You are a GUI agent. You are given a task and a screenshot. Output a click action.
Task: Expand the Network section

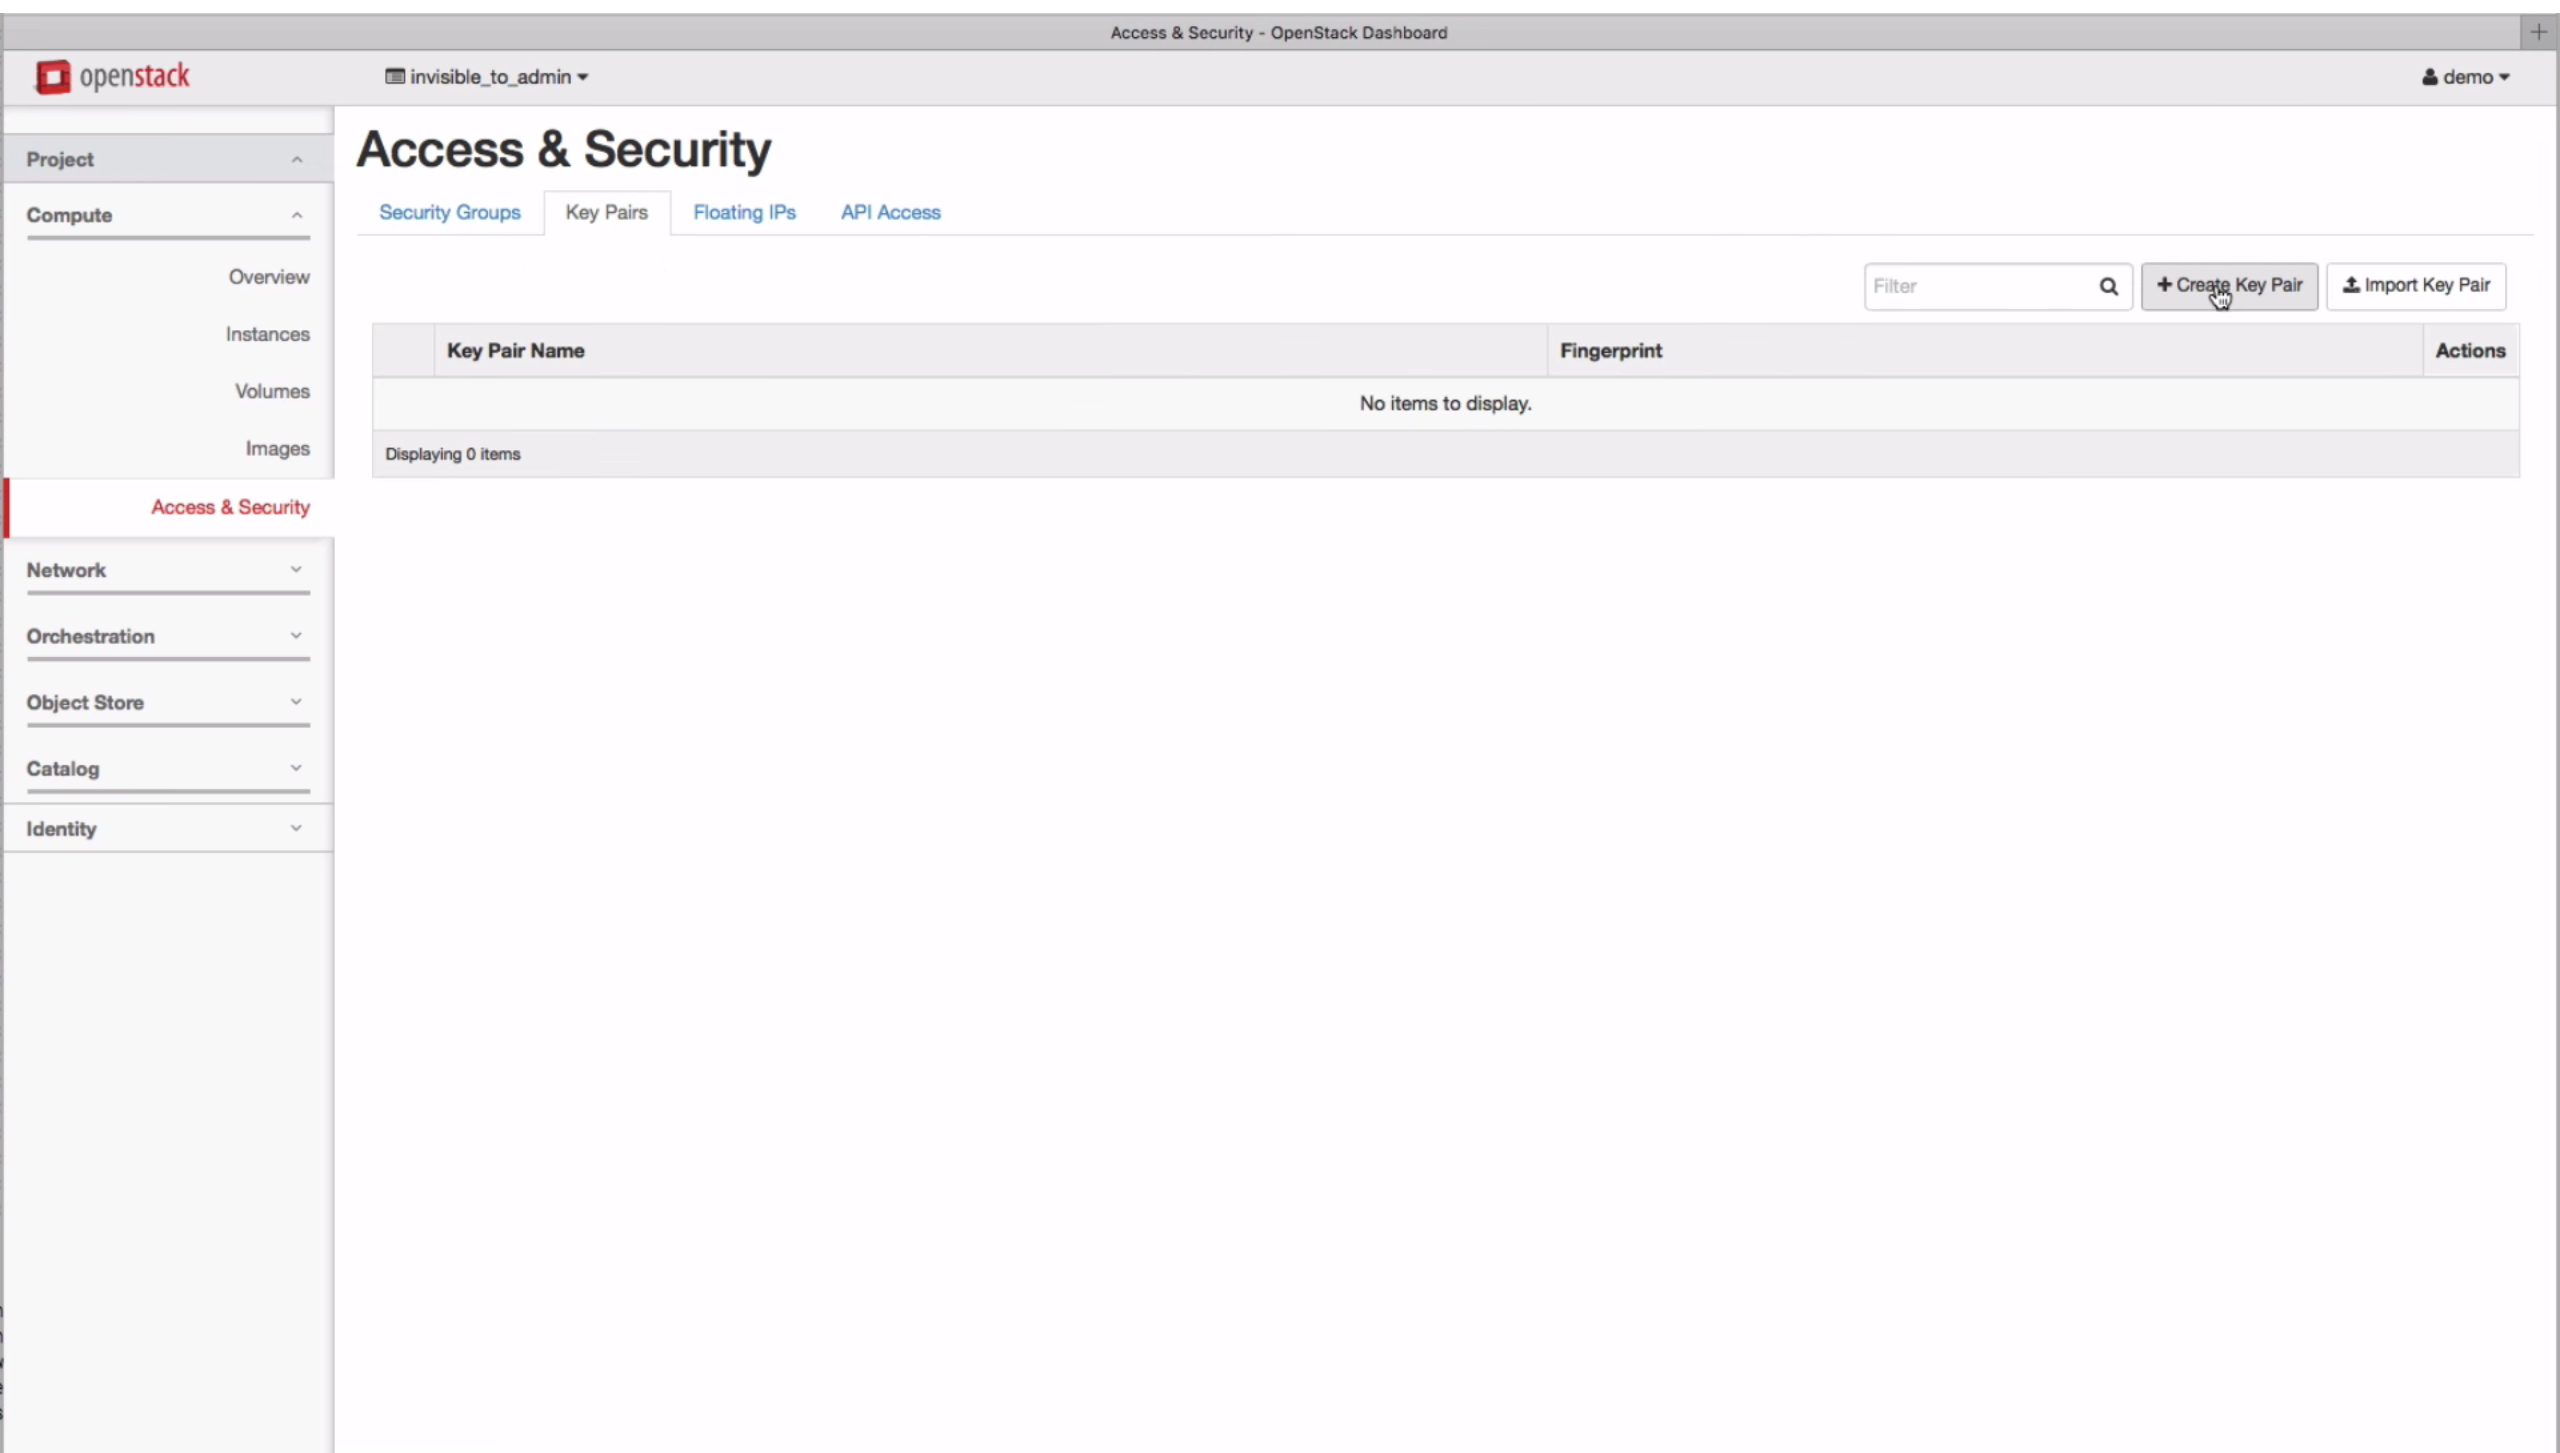167,570
